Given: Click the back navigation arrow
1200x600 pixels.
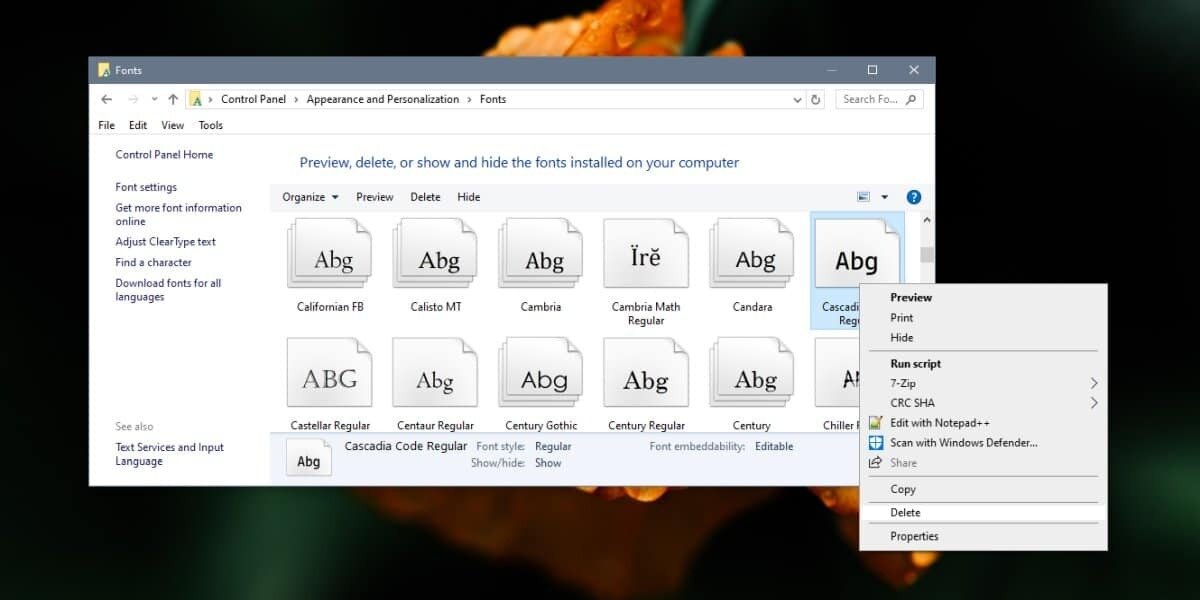Looking at the screenshot, I should 107,99.
